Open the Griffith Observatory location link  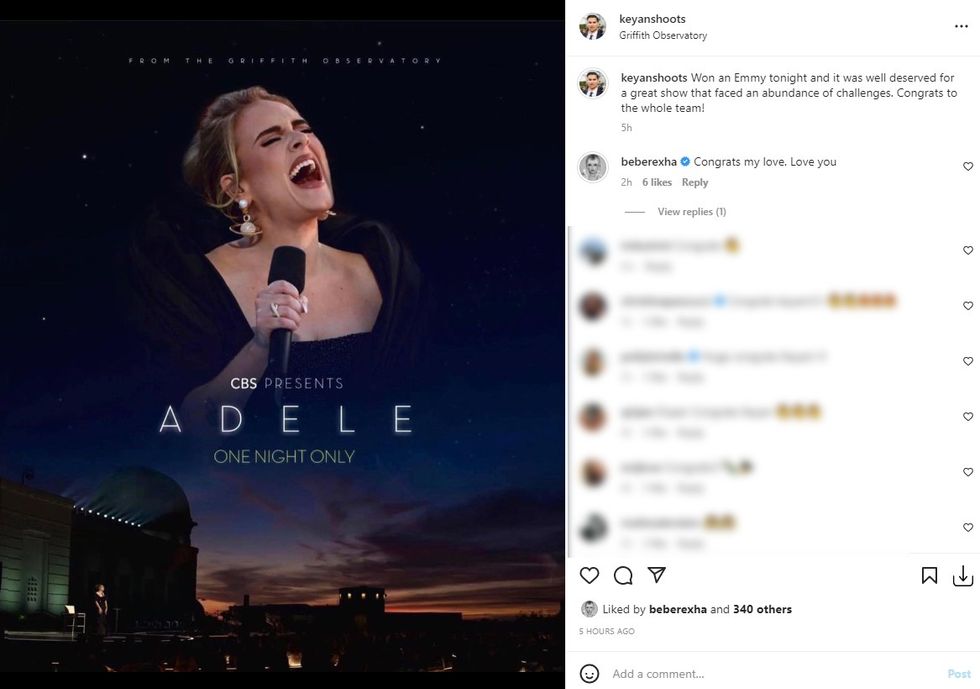(x=663, y=36)
